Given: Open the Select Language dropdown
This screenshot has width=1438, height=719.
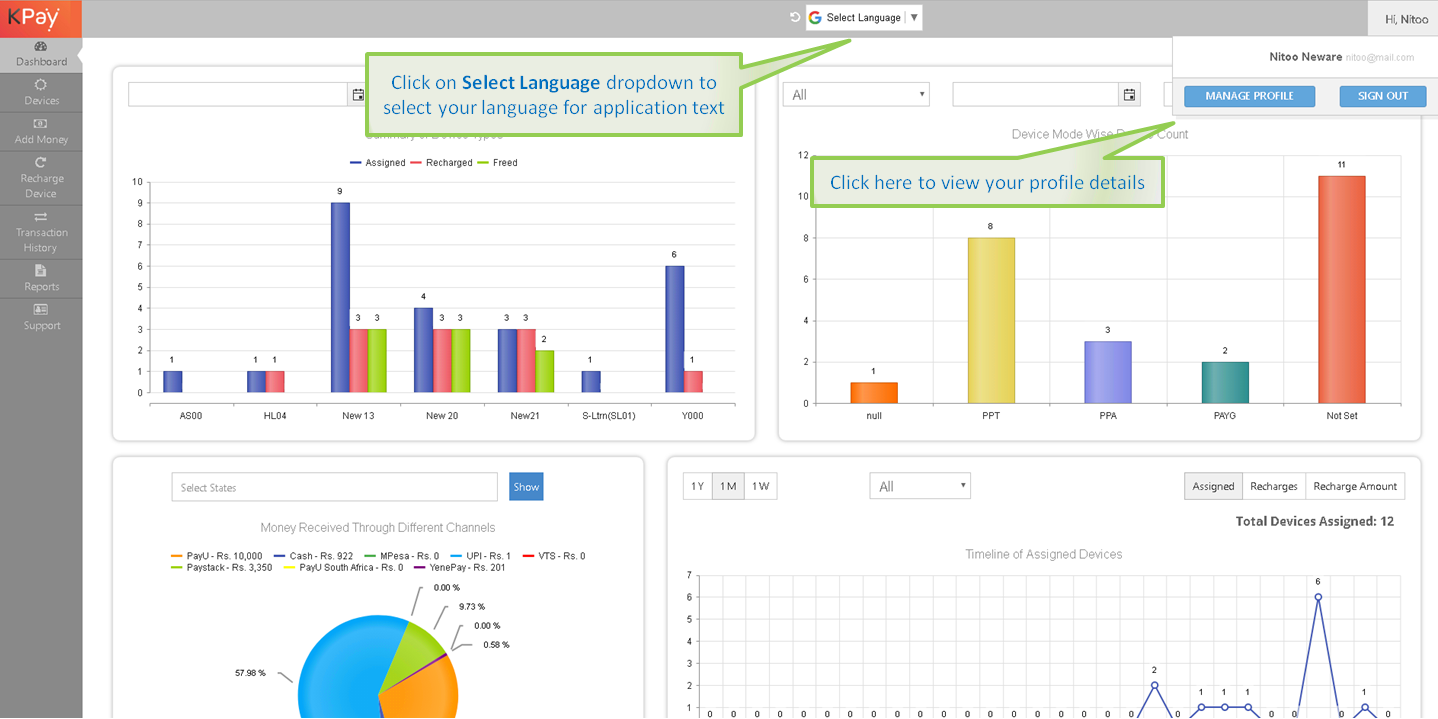Looking at the screenshot, I should coord(864,18).
